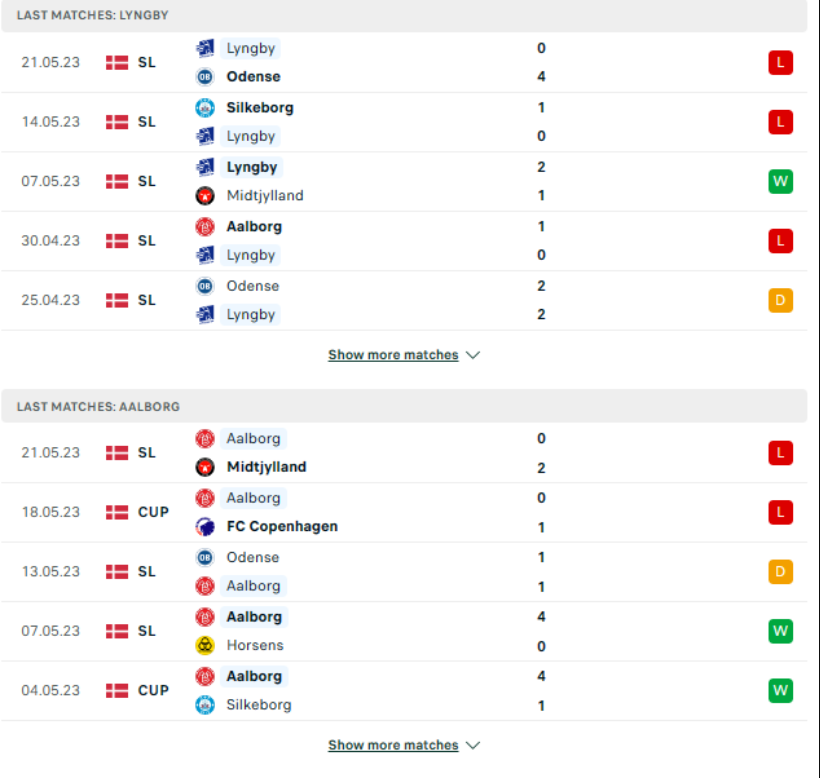Select the red L badge for Aalborg vs Midtjylland
The height and width of the screenshot is (778, 820).
pyautogui.click(x=780, y=452)
